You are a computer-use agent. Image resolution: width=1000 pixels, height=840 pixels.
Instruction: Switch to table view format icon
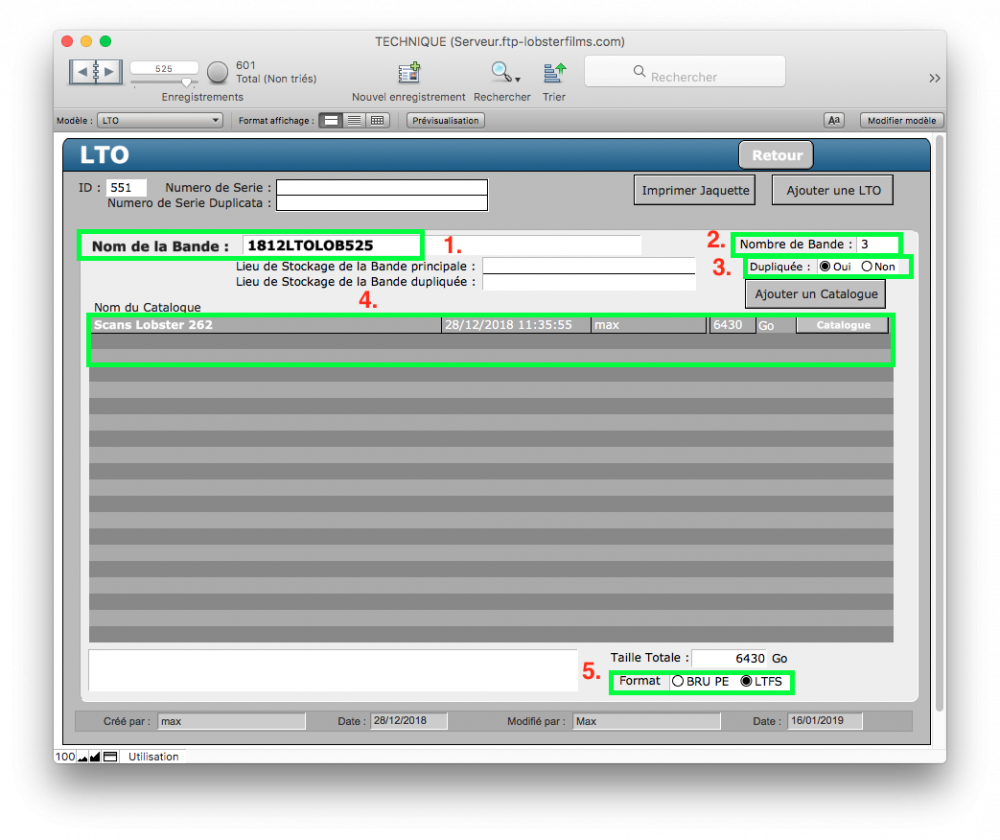(x=377, y=120)
